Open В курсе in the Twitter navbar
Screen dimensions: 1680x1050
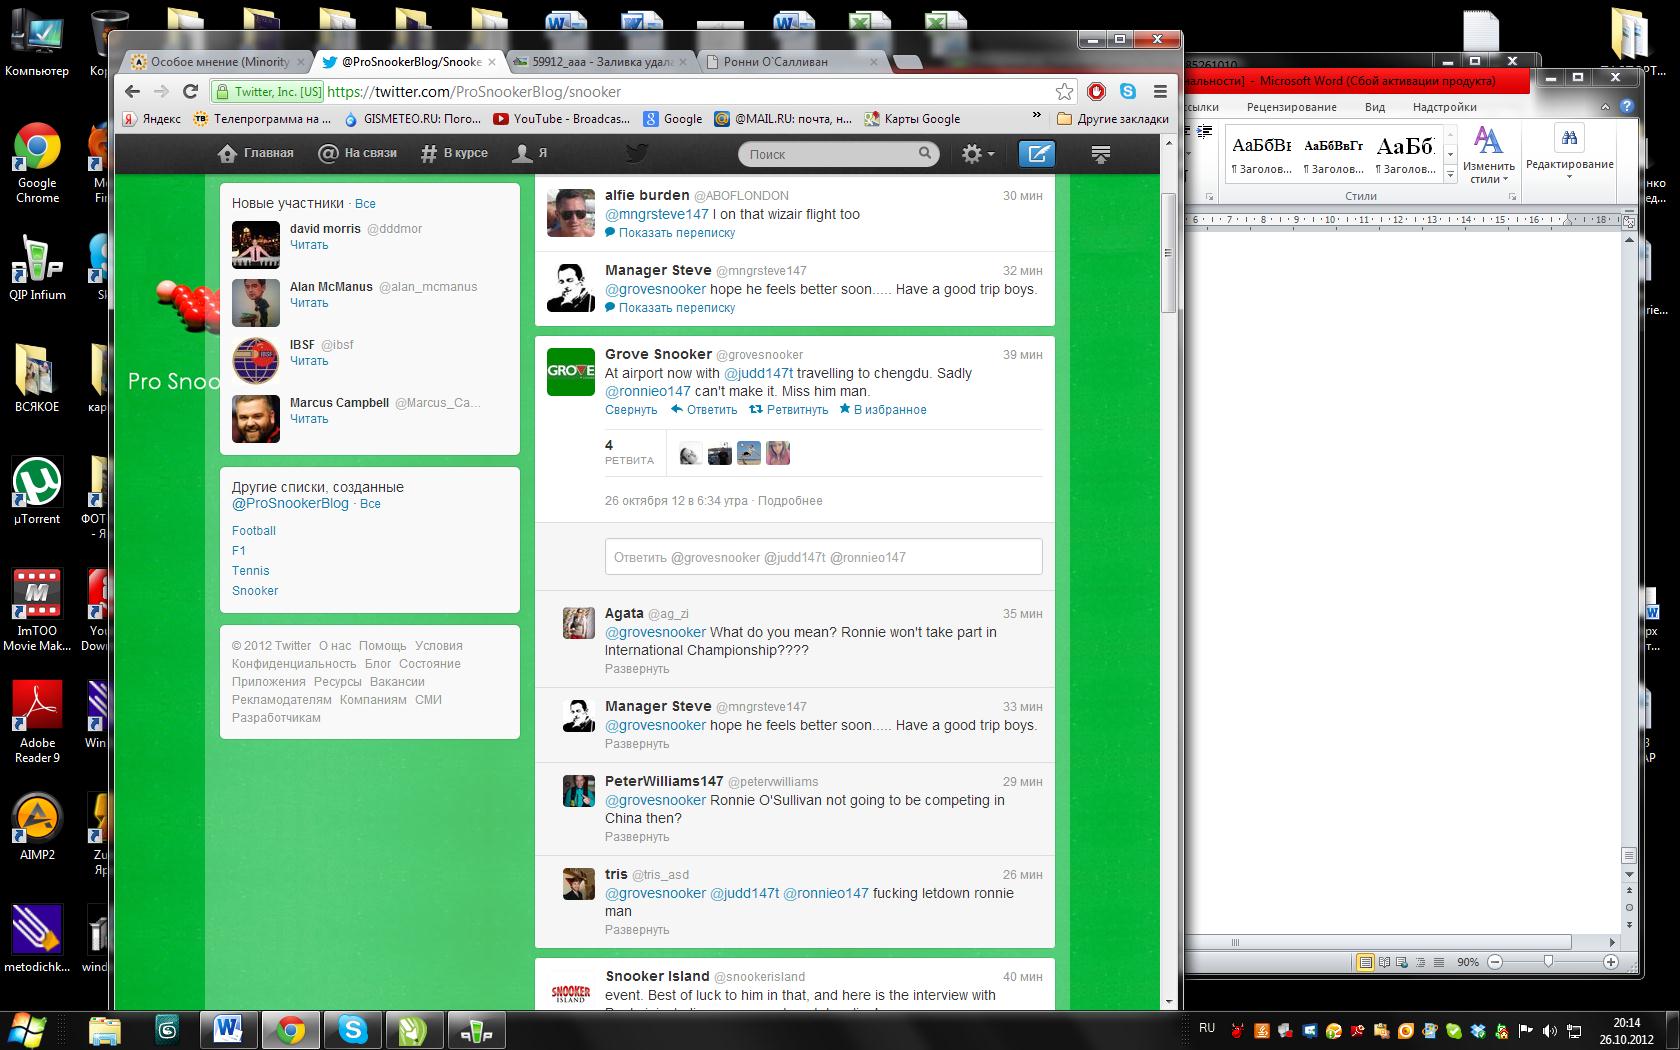[x=454, y=153]
